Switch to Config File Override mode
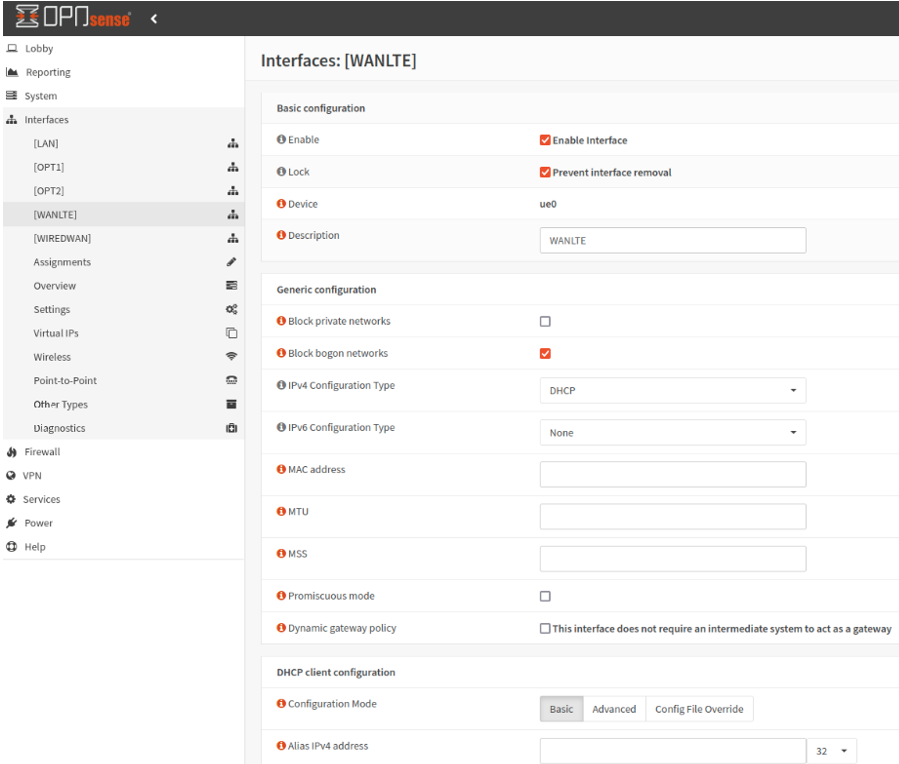Screen dimensions: 899x764 [699, 709]
